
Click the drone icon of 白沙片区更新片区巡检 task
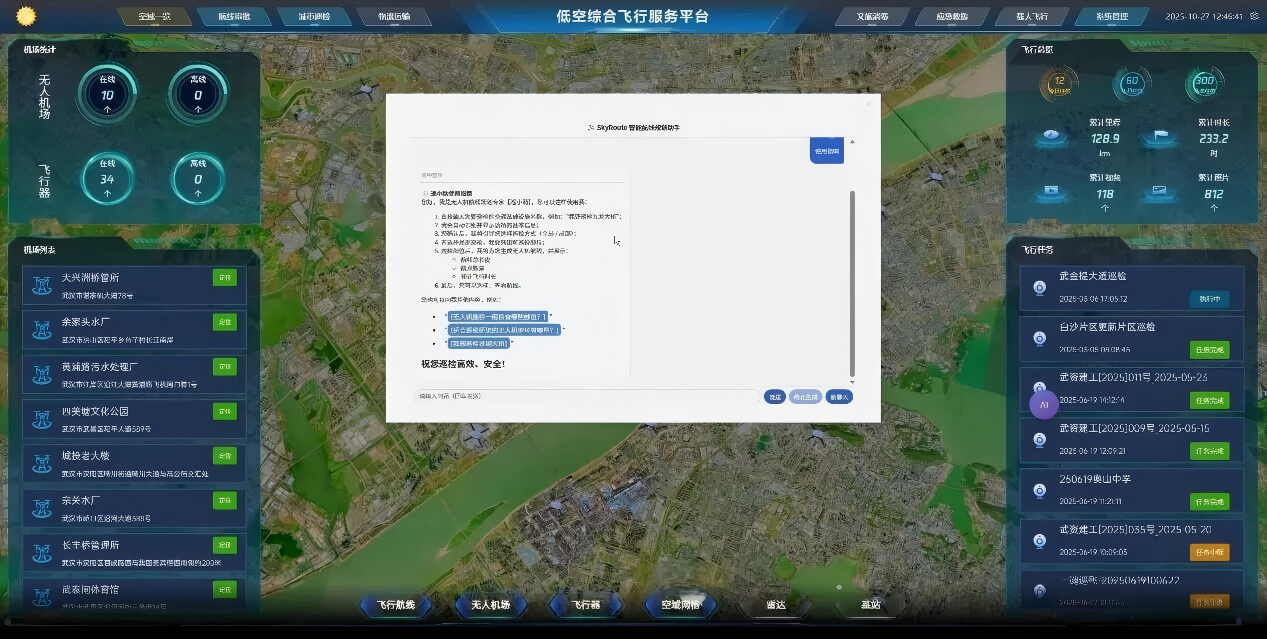(x=1040, y=338)
